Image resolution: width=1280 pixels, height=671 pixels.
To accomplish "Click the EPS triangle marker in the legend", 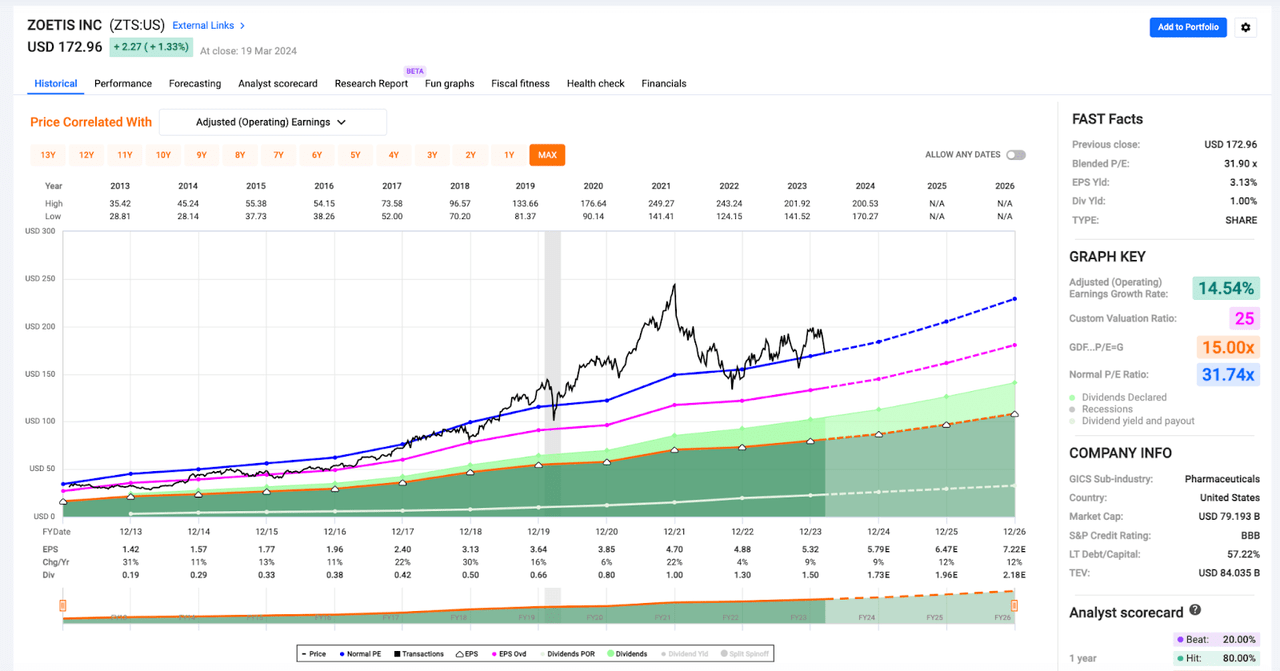I will (x=458, y=653).
